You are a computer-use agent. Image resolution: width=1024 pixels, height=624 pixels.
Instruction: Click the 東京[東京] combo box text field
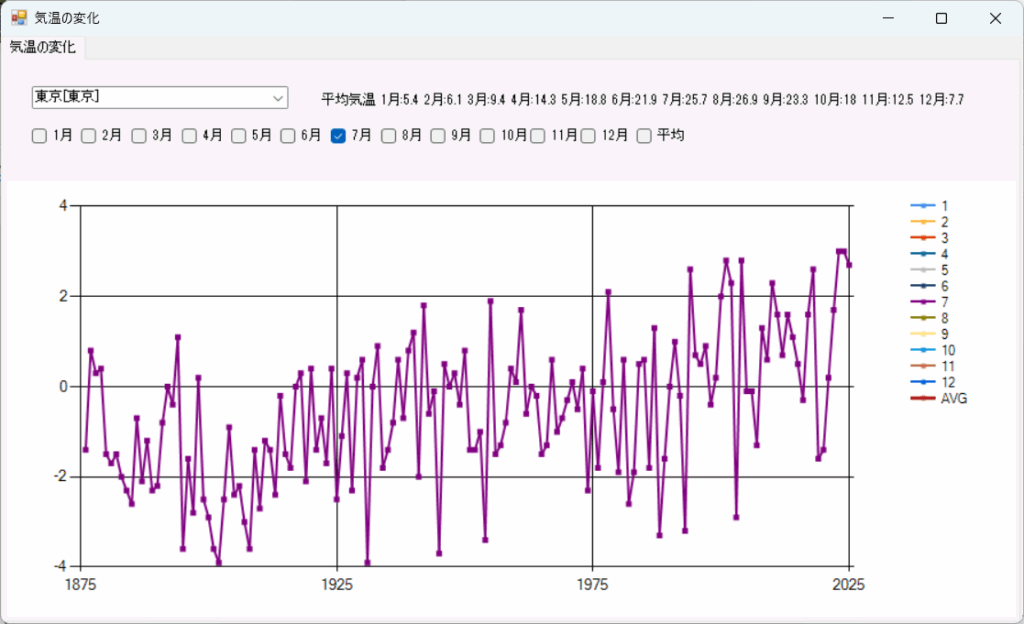(x=148, y=98)
